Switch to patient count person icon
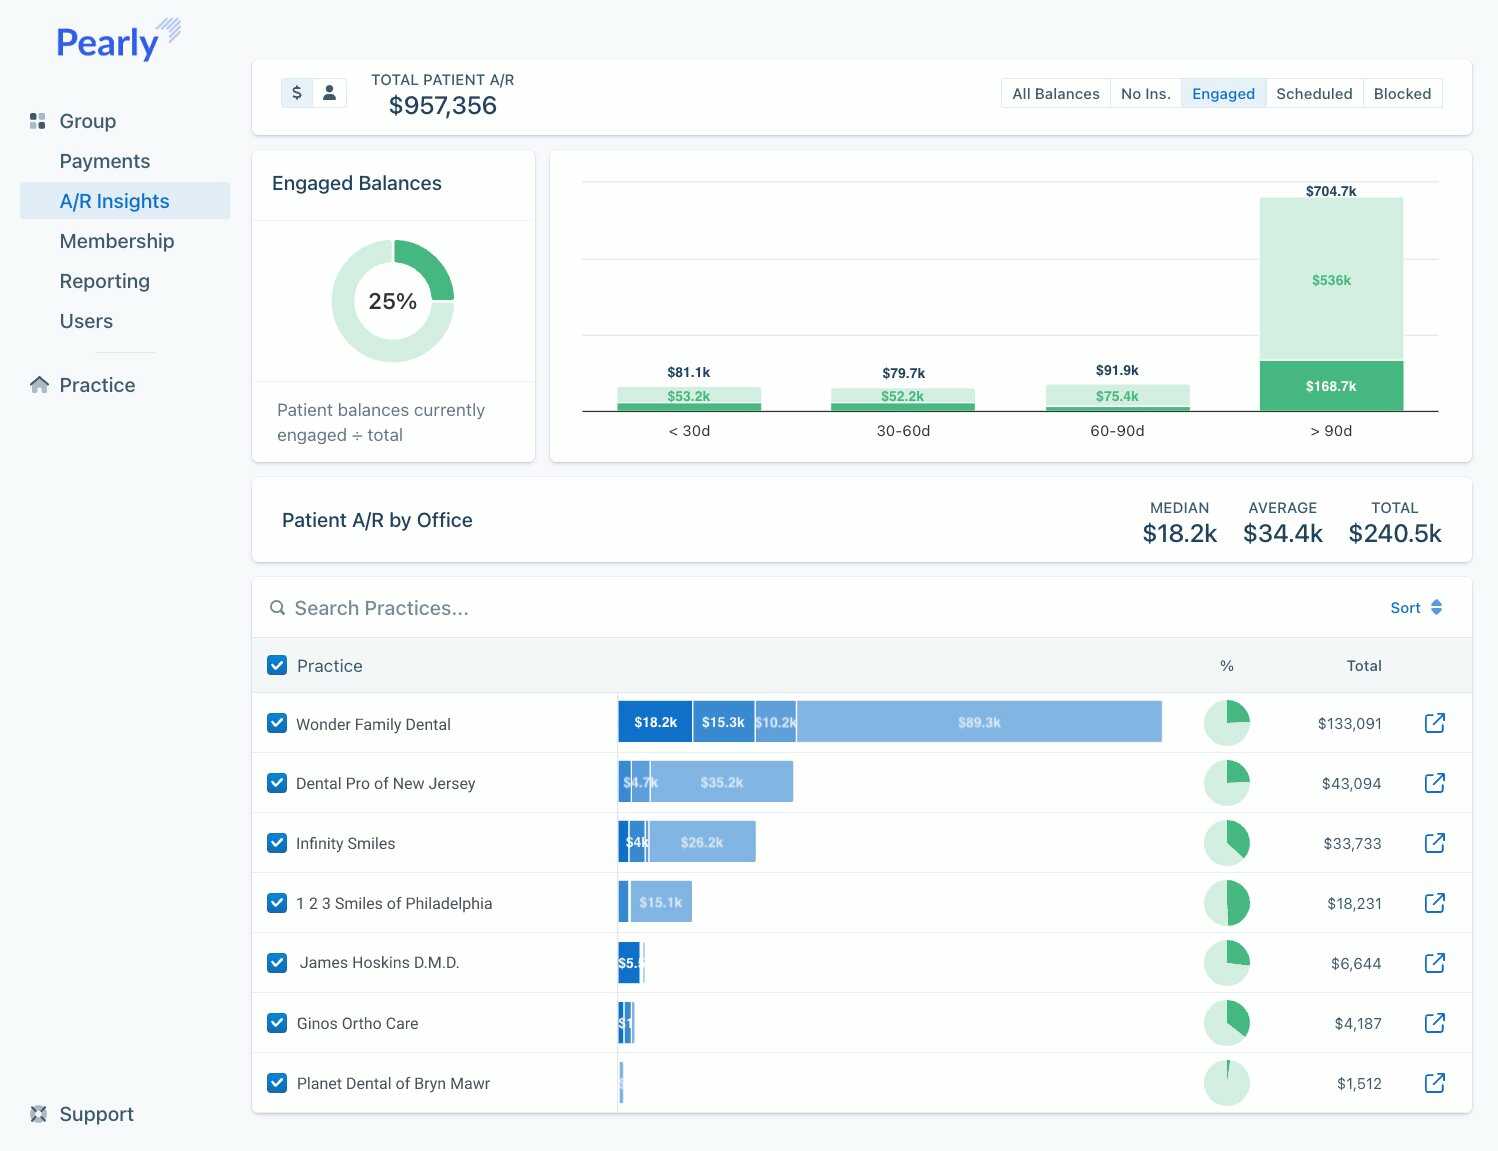The image size is (1498, 1151). (x=329, y=93)
